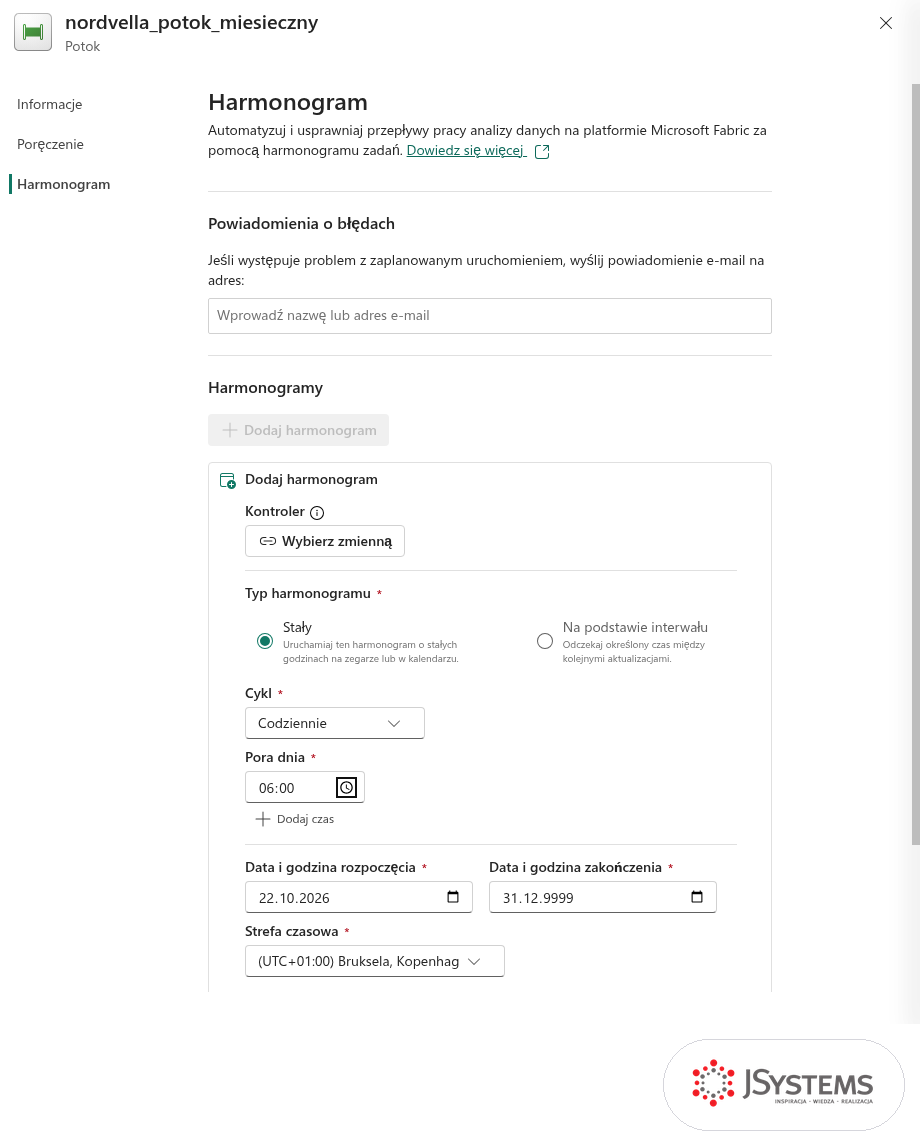Screen dimensions: 920x1146
Task: Open the external link icon after Dowiedz się więcej
Action: click(542, 151)
